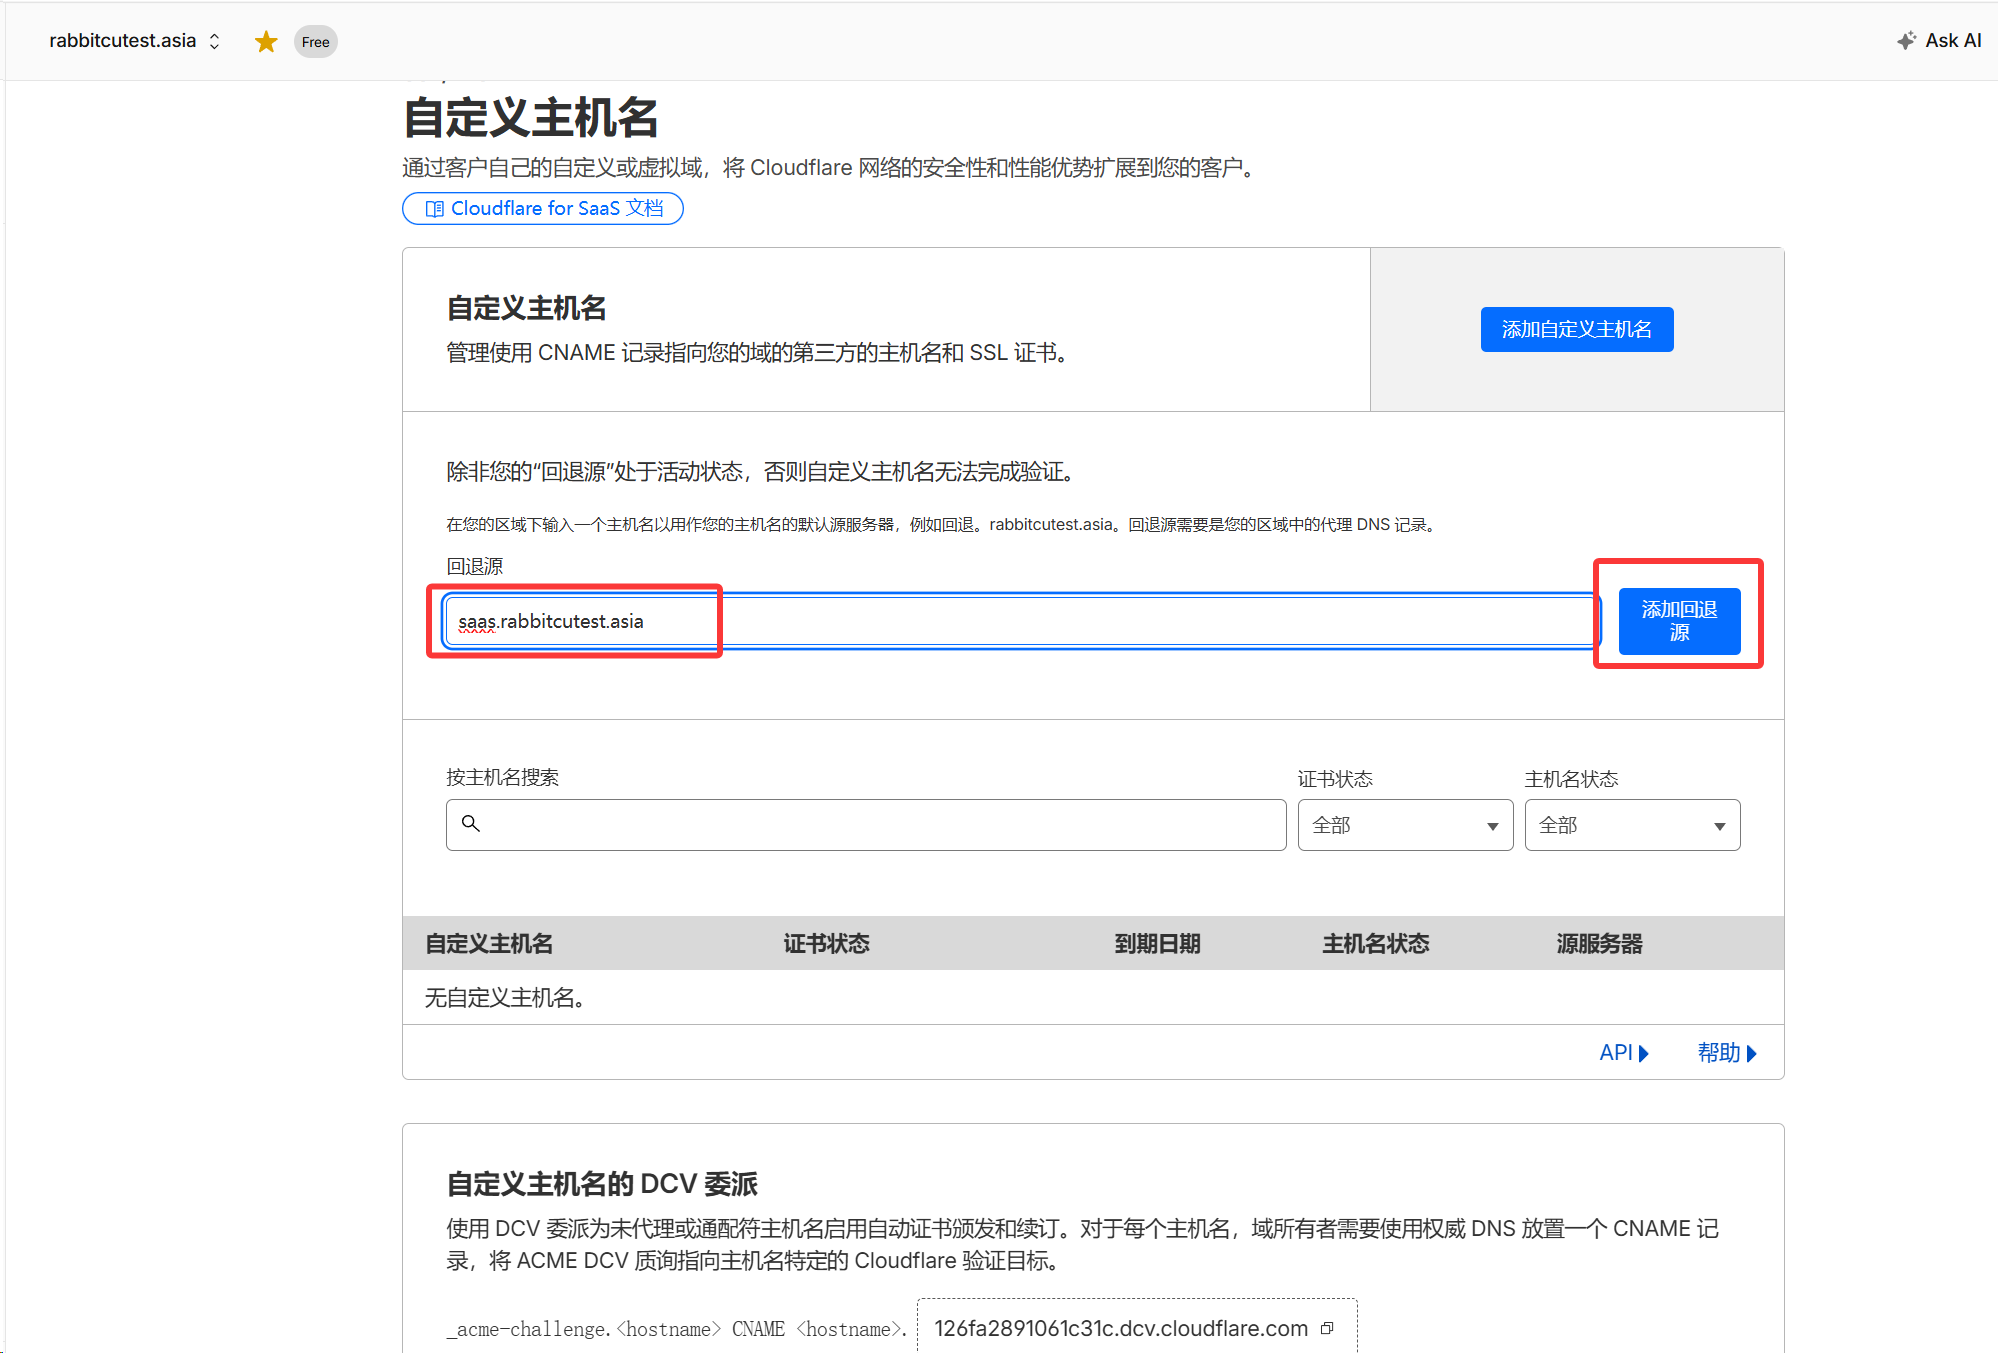This screenshot has height=1353, width=1998.
Task: Click the Free plan badge
Action: [315, 42]
